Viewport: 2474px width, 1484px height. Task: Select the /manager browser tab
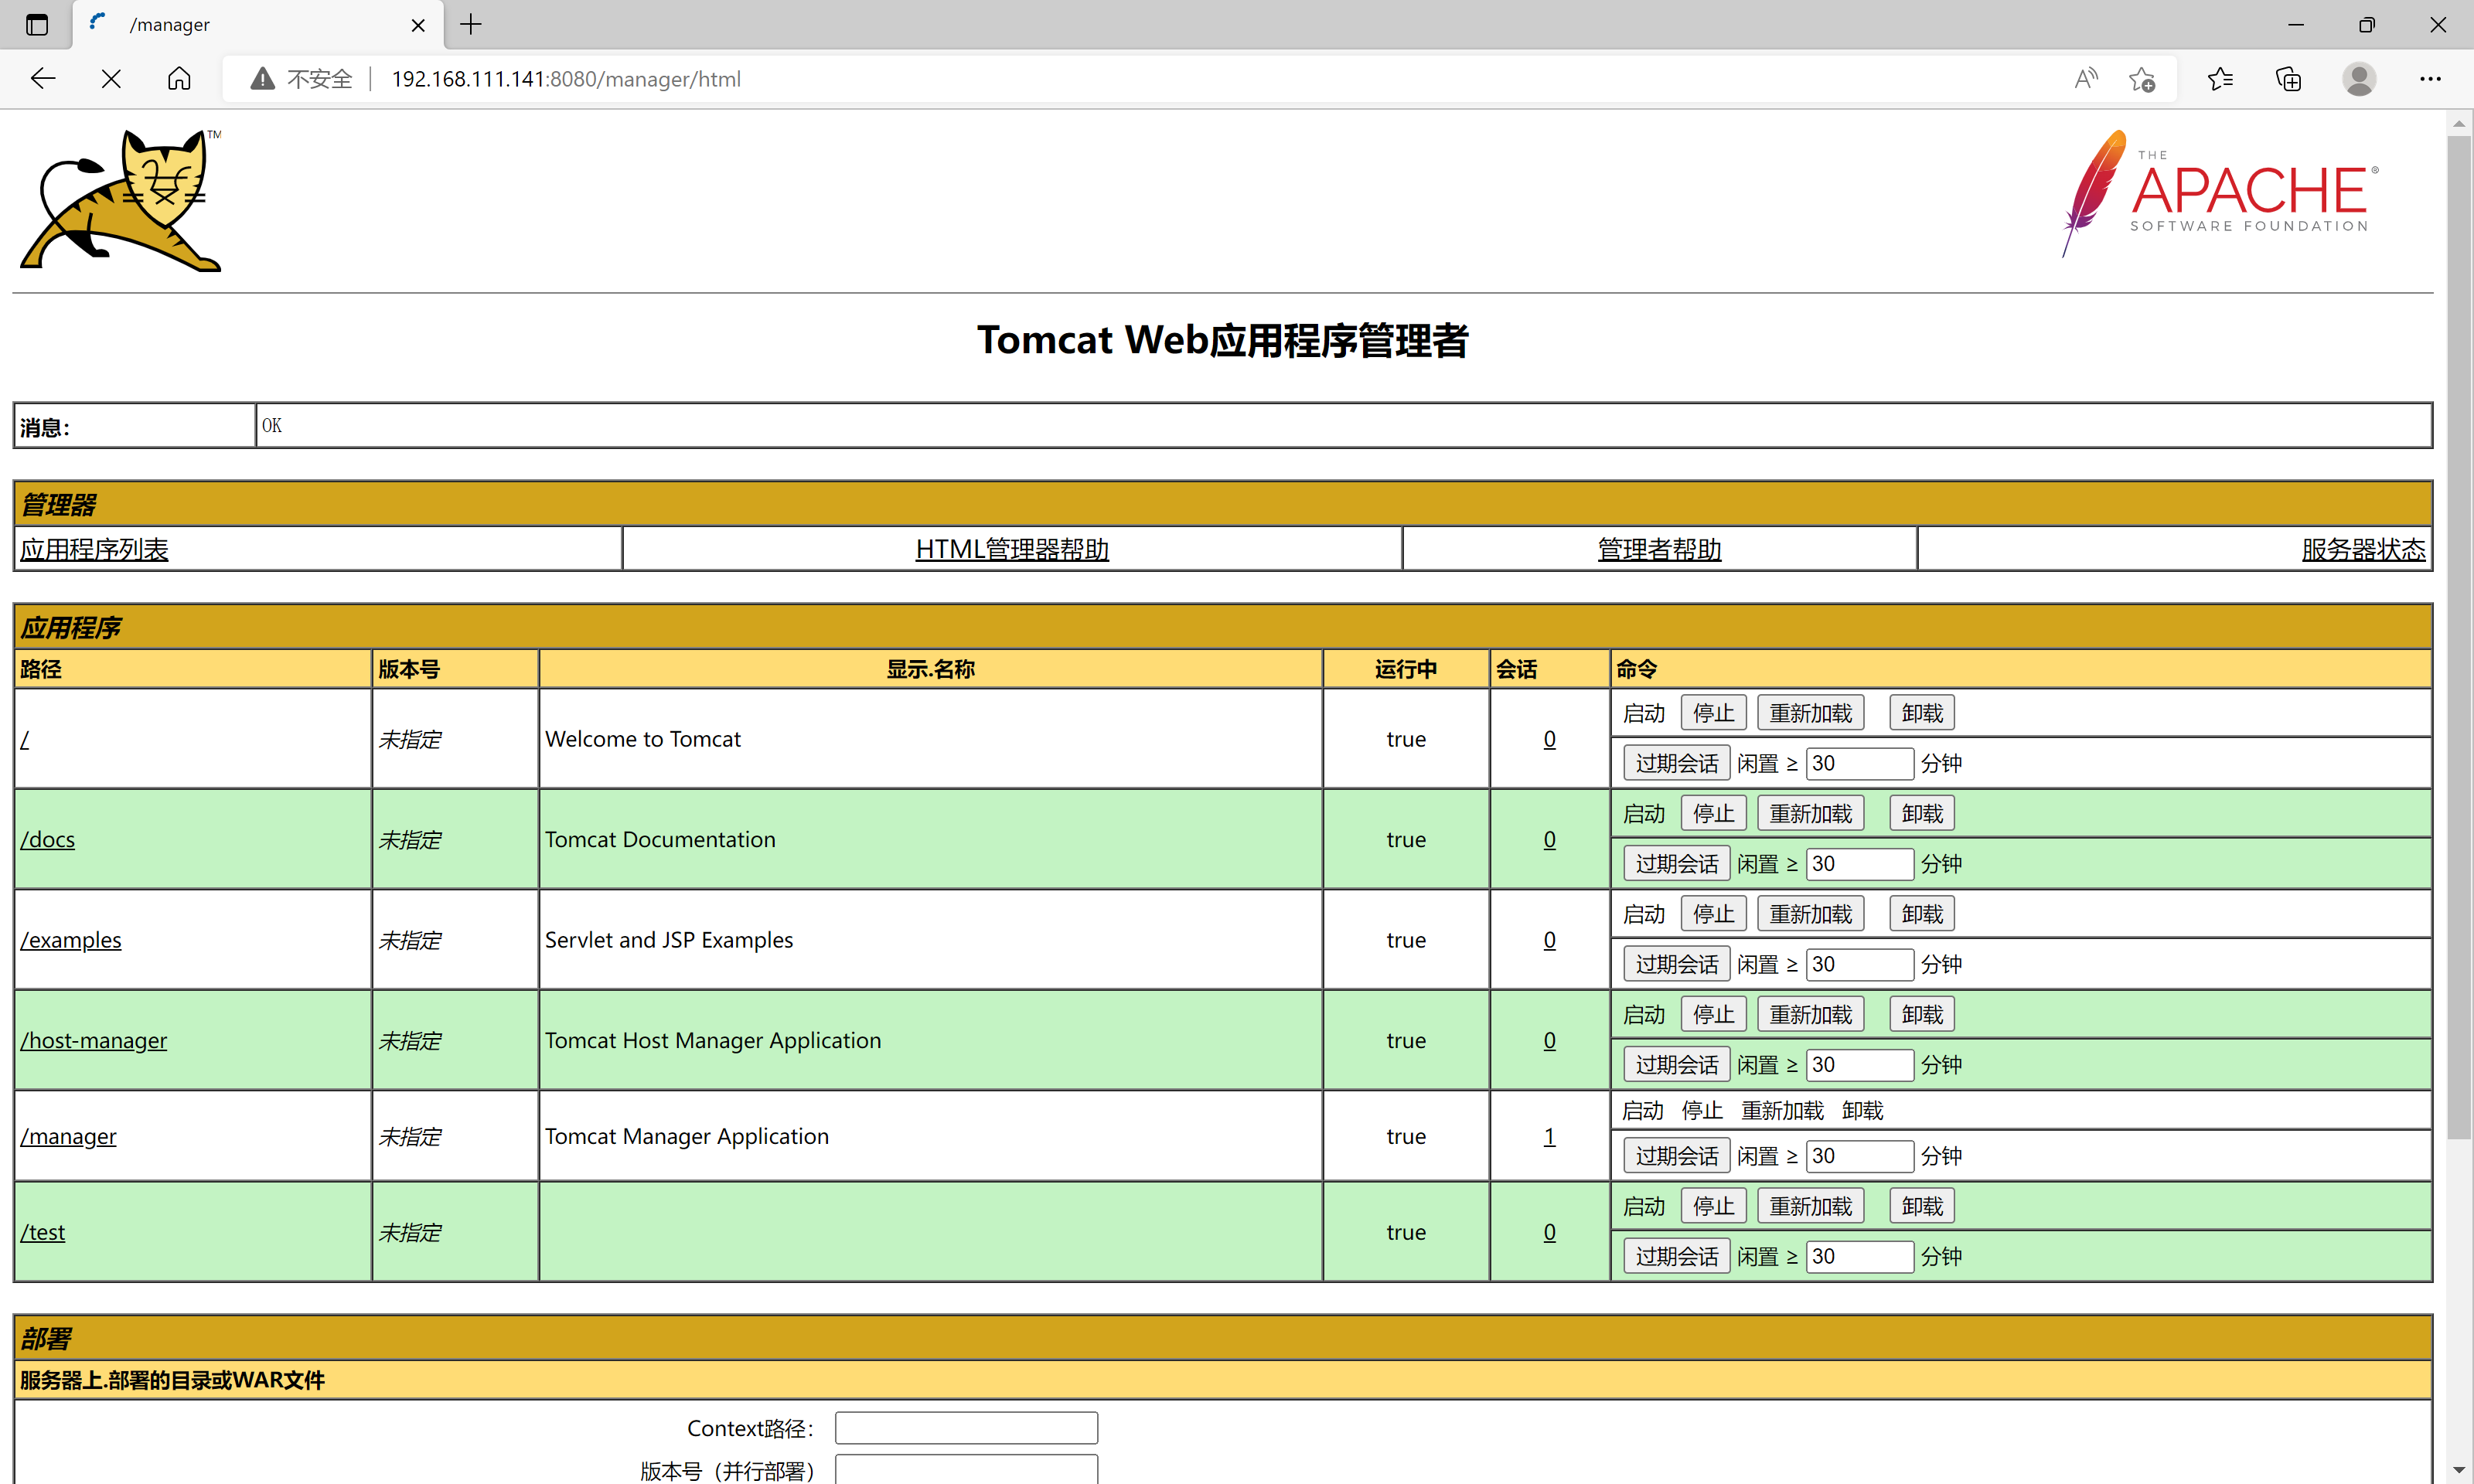click(258, 25)
